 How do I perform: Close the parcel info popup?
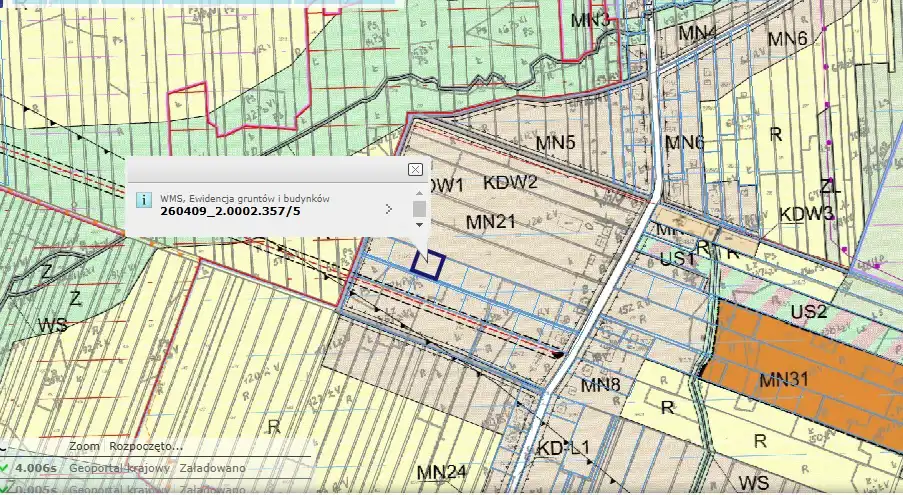(415, 170)
